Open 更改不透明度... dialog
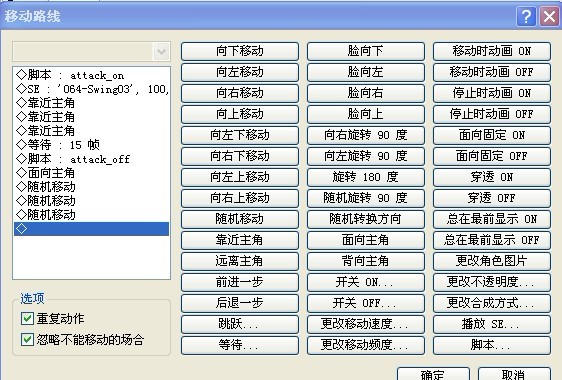The image size is (562, 380). tap(492, 282)
